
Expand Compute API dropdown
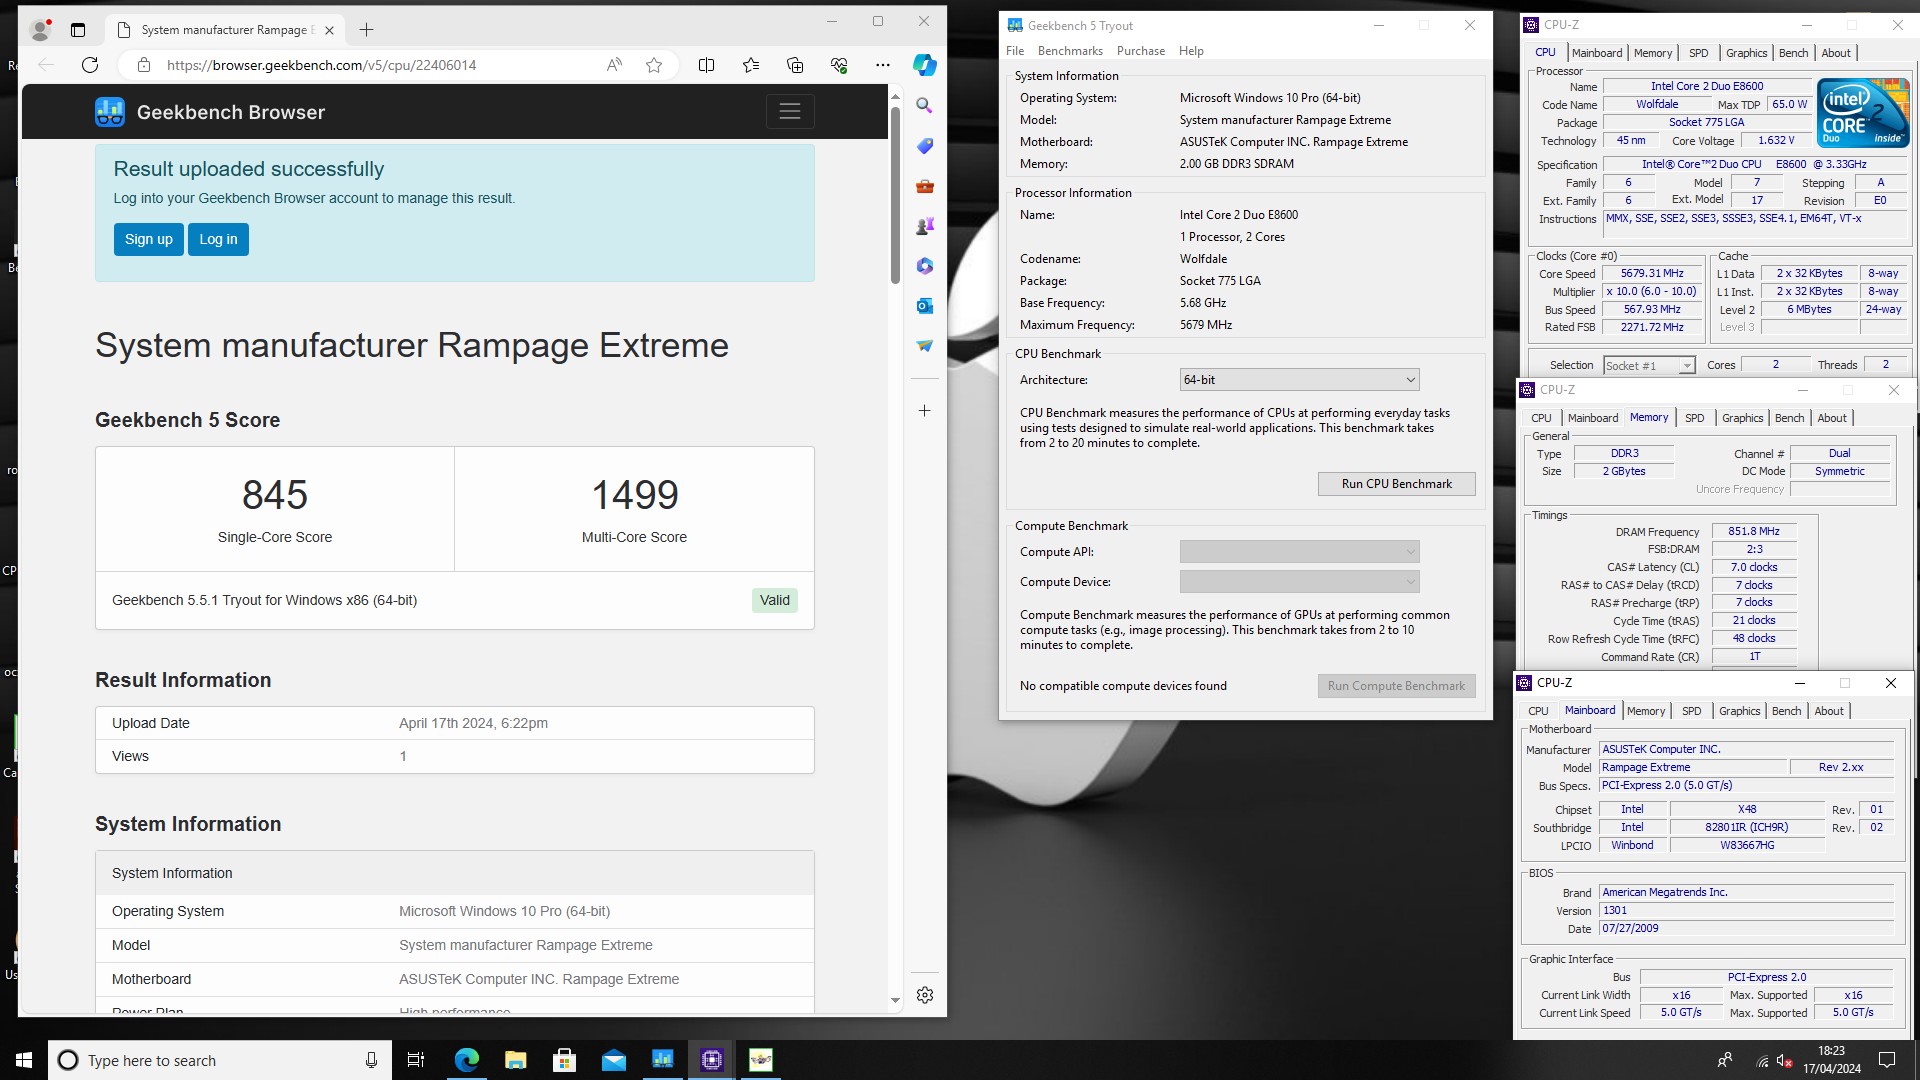click(x=1299, y=552)
